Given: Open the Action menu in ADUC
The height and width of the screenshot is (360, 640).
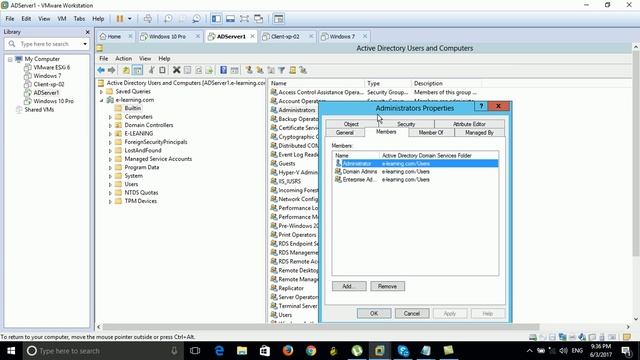Looking at the screenshot, I should [123, 59].
